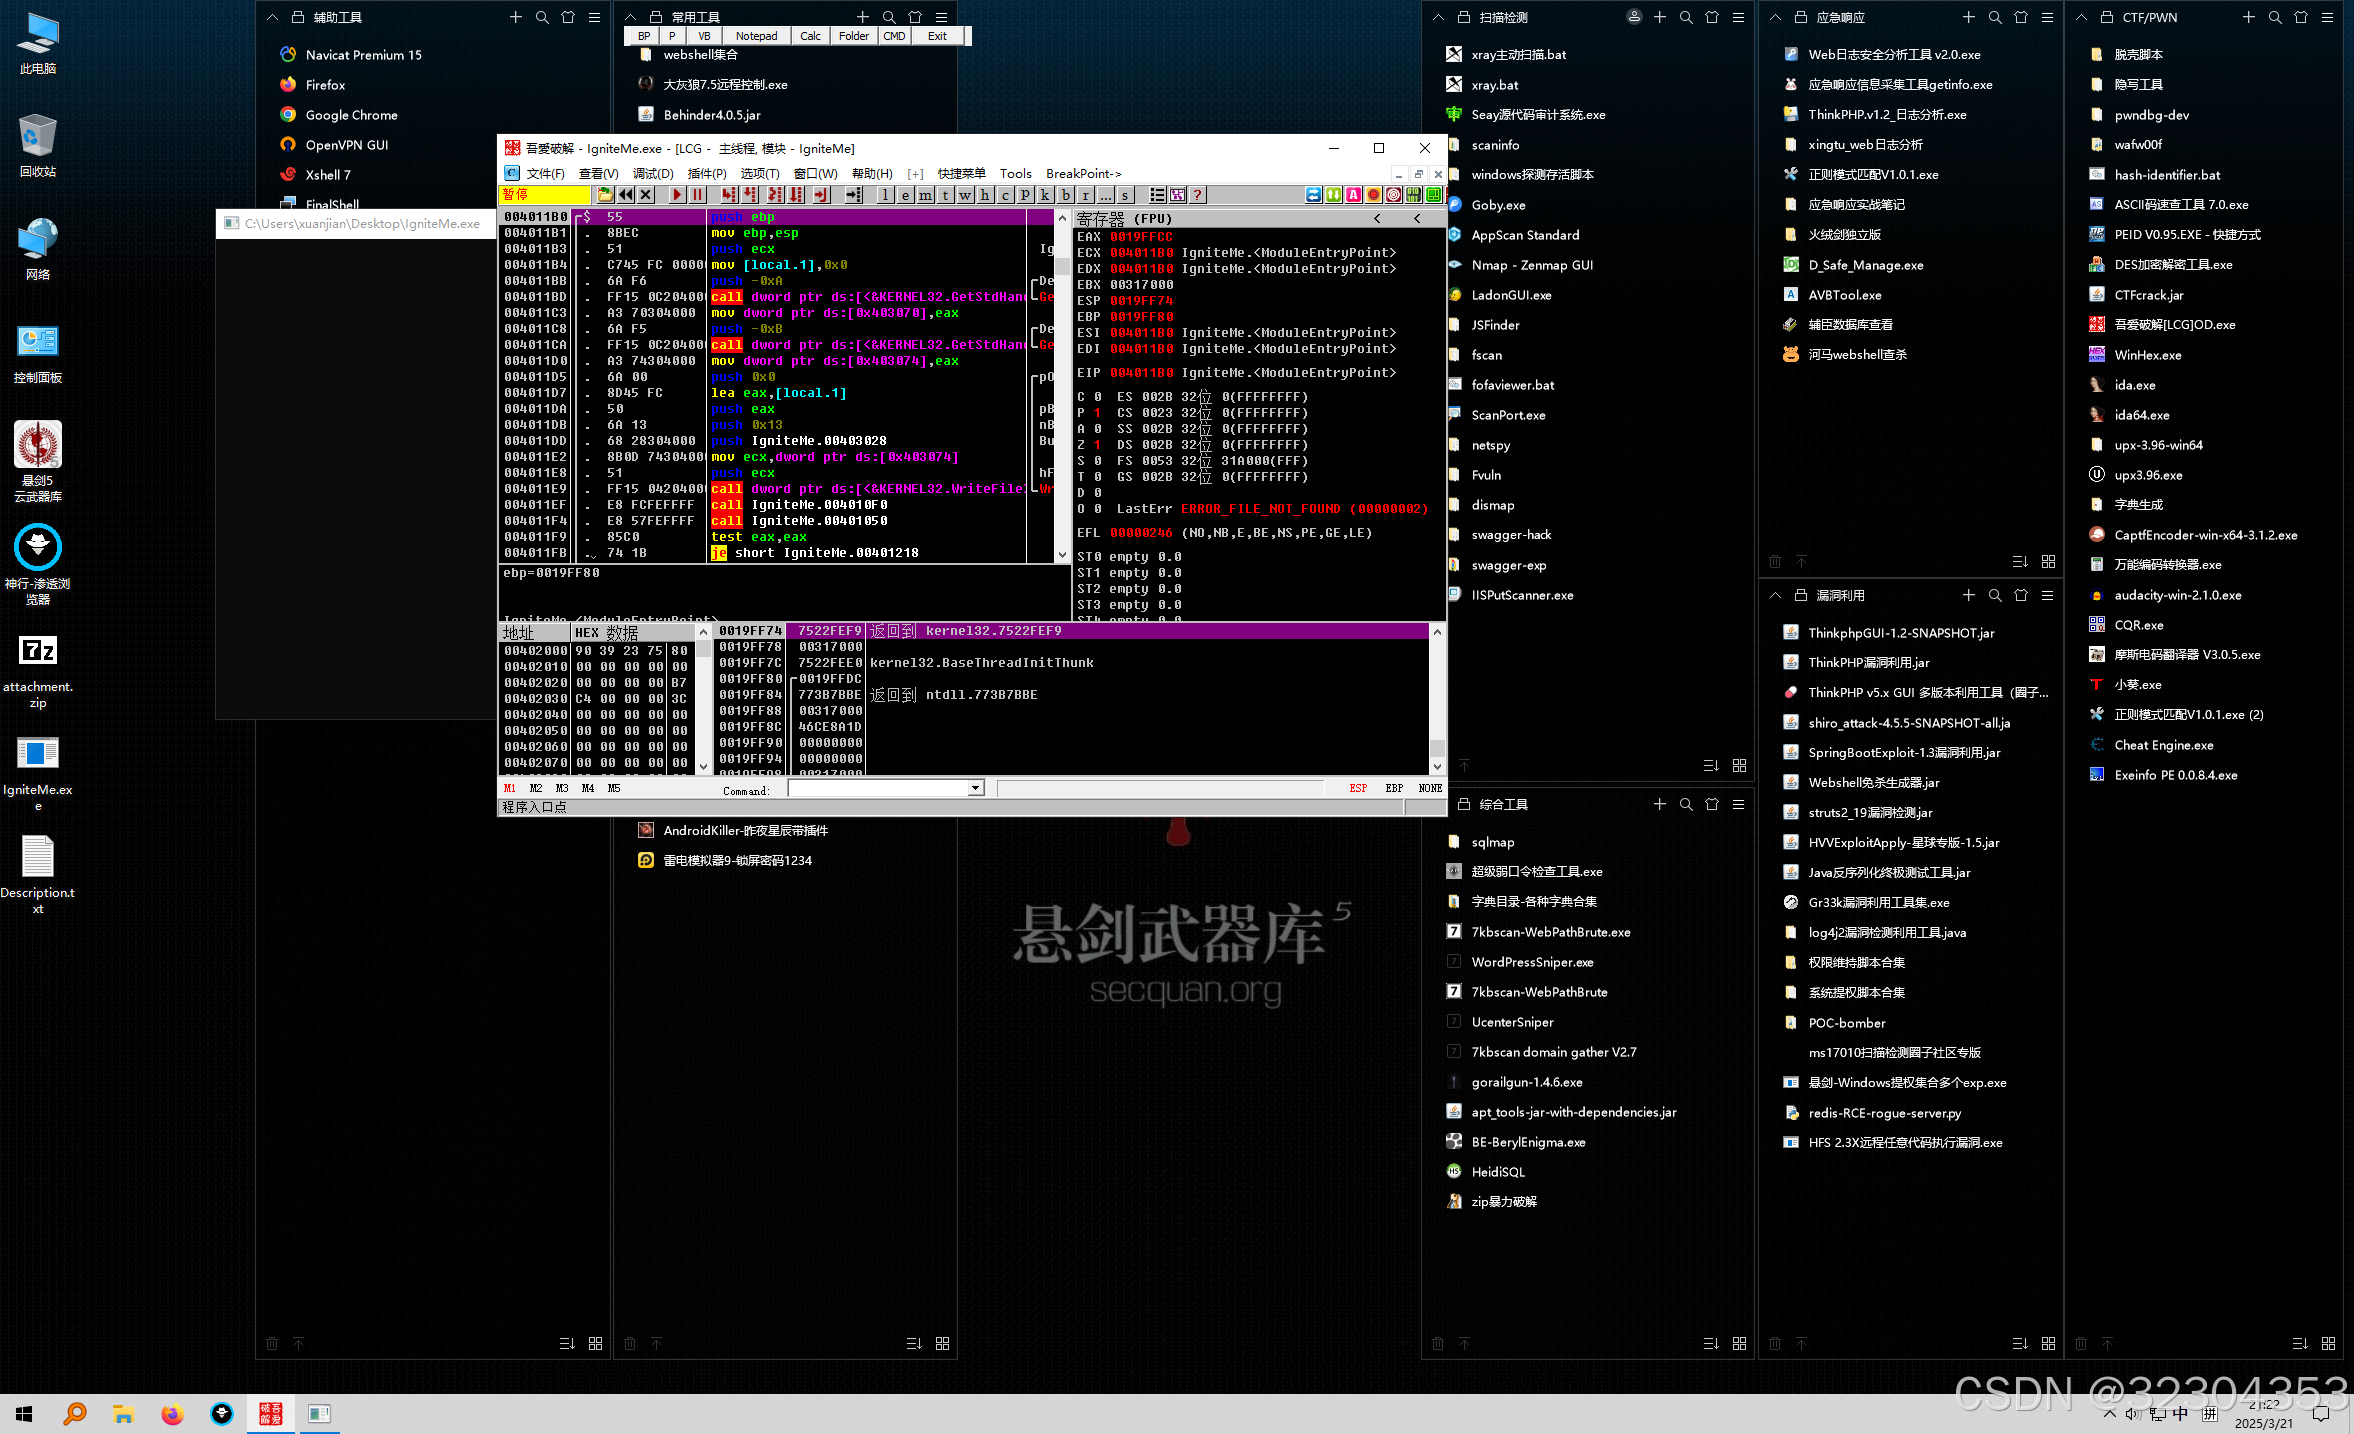Open the Tools menu
Viewport: 2354px width, 1434px height.
1015,174
